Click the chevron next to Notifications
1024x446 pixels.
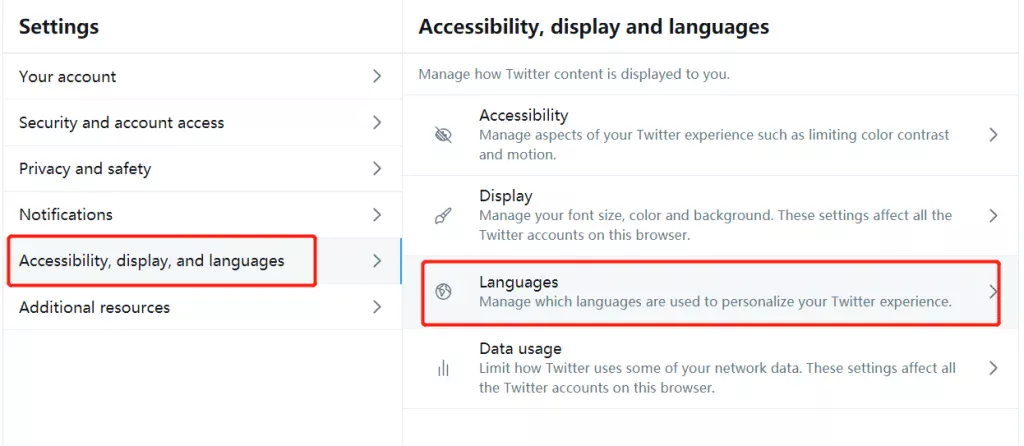point(377,215)
